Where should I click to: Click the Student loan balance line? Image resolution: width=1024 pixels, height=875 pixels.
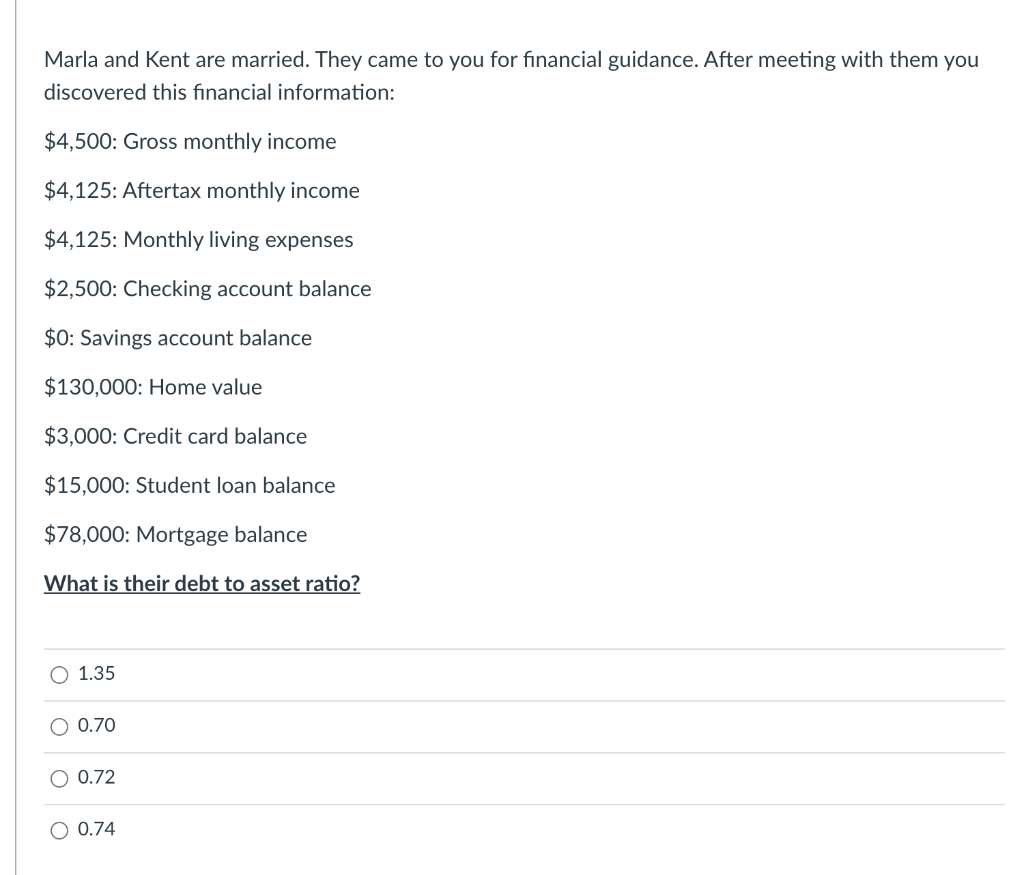[190, 485]
